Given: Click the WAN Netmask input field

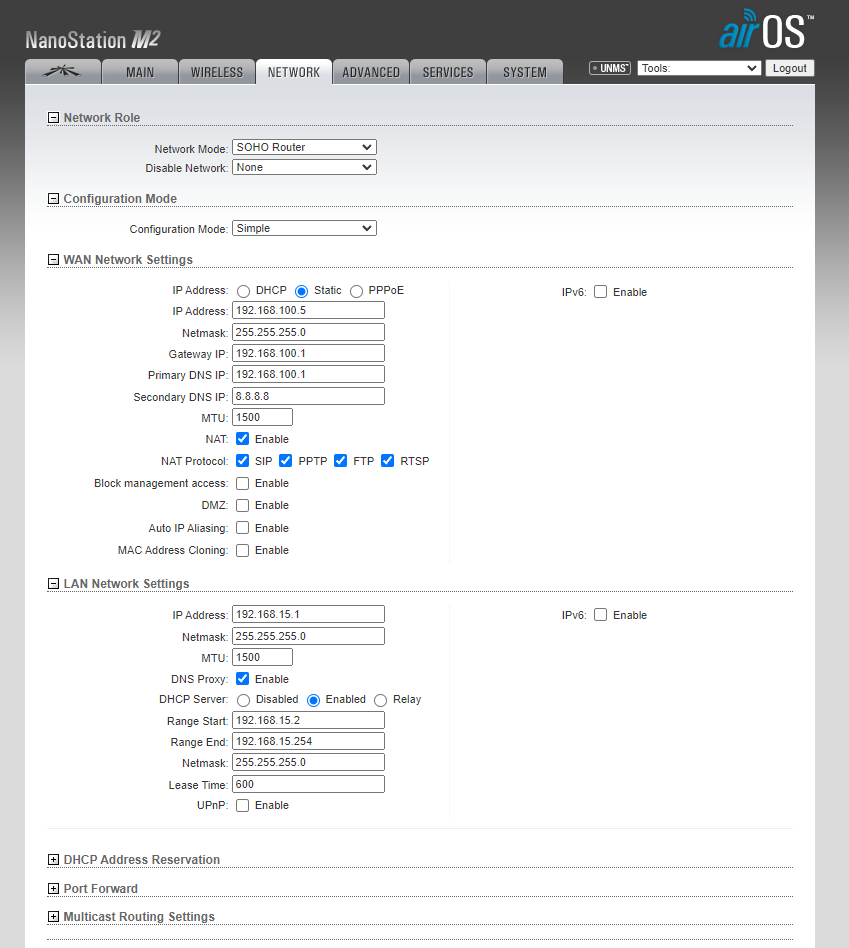Looking at the screenshot, I should (x=308, y=332).
